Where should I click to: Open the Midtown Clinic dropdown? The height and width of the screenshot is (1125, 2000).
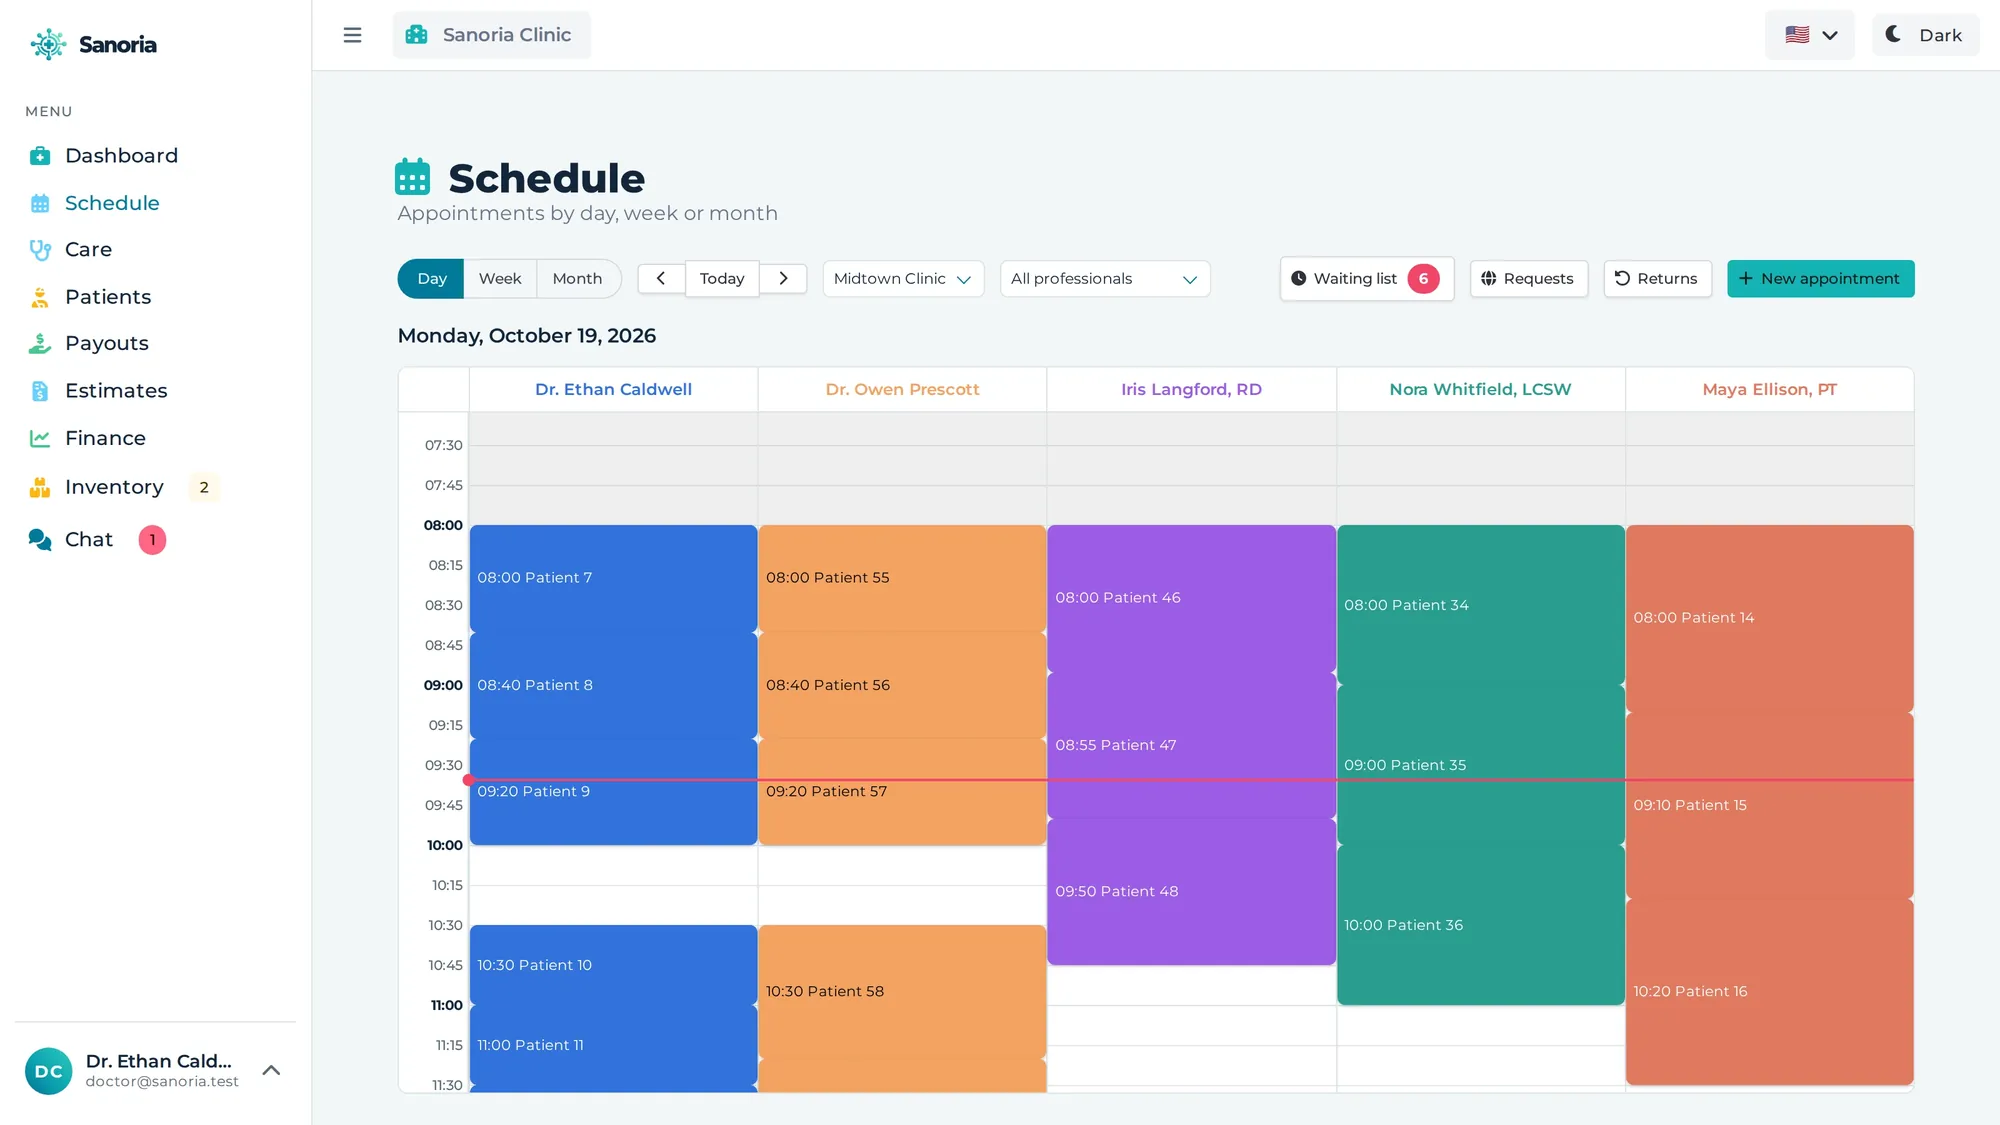click(x=903, y=279)
